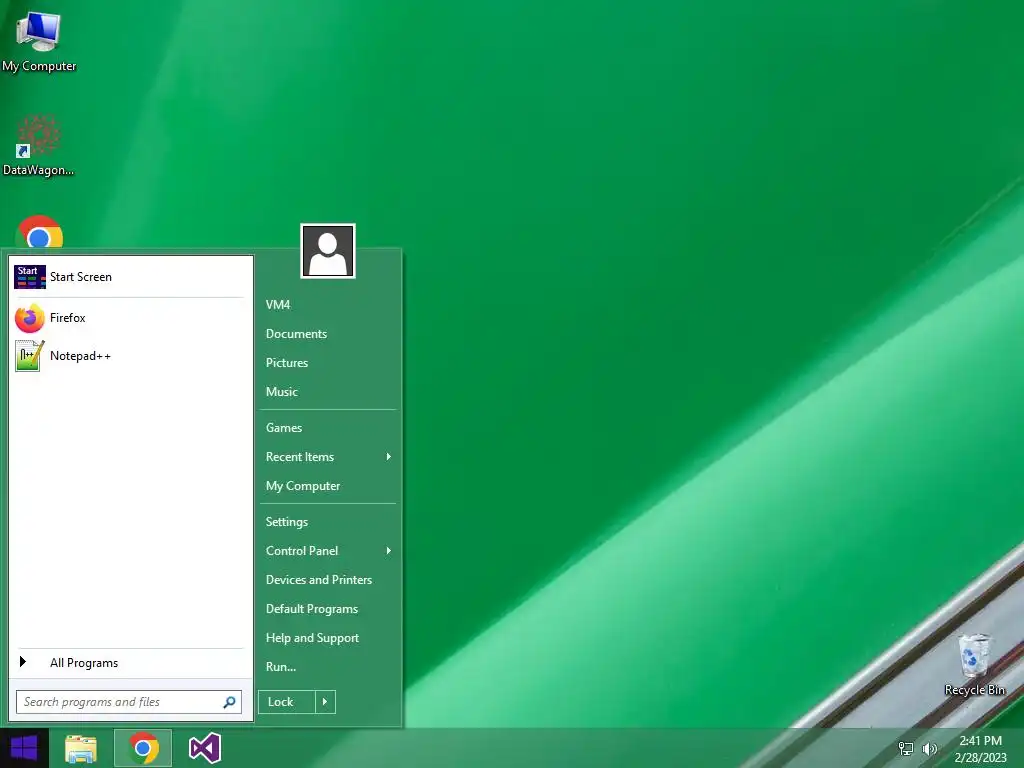Open the power options arrow beside Lock
The height and width of the screenshot is (768, 1024).
point(325,702)
